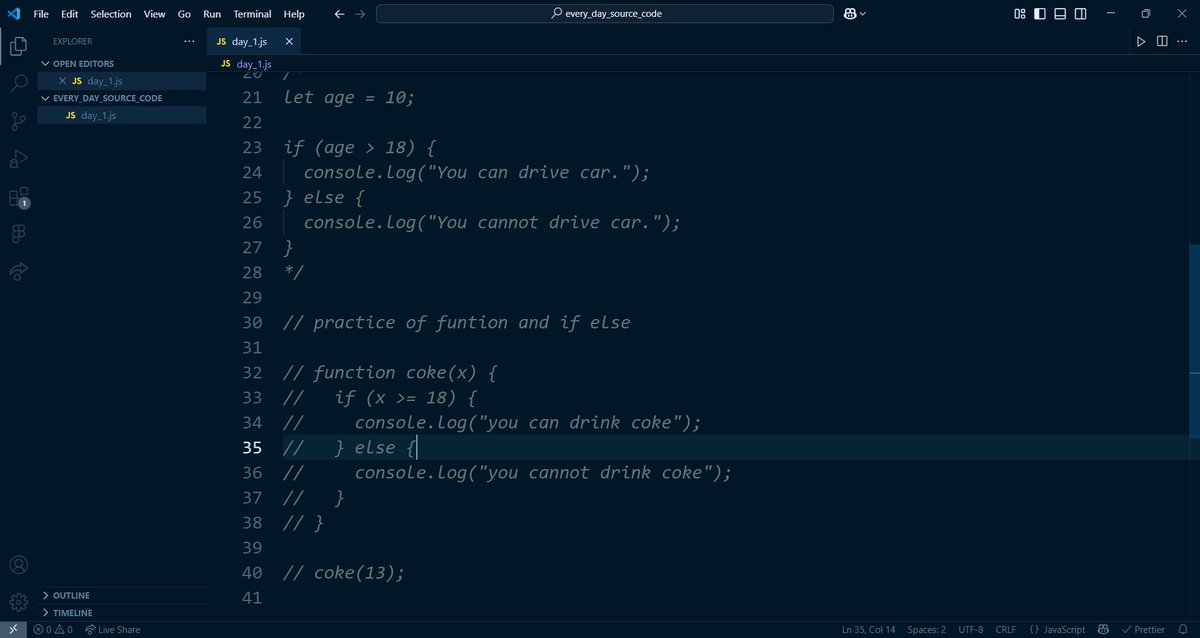The width and height of the screenshot is (1200, 638).
Task: Change indentation via Spaces: 2
Action: click(x=926, y=629)
